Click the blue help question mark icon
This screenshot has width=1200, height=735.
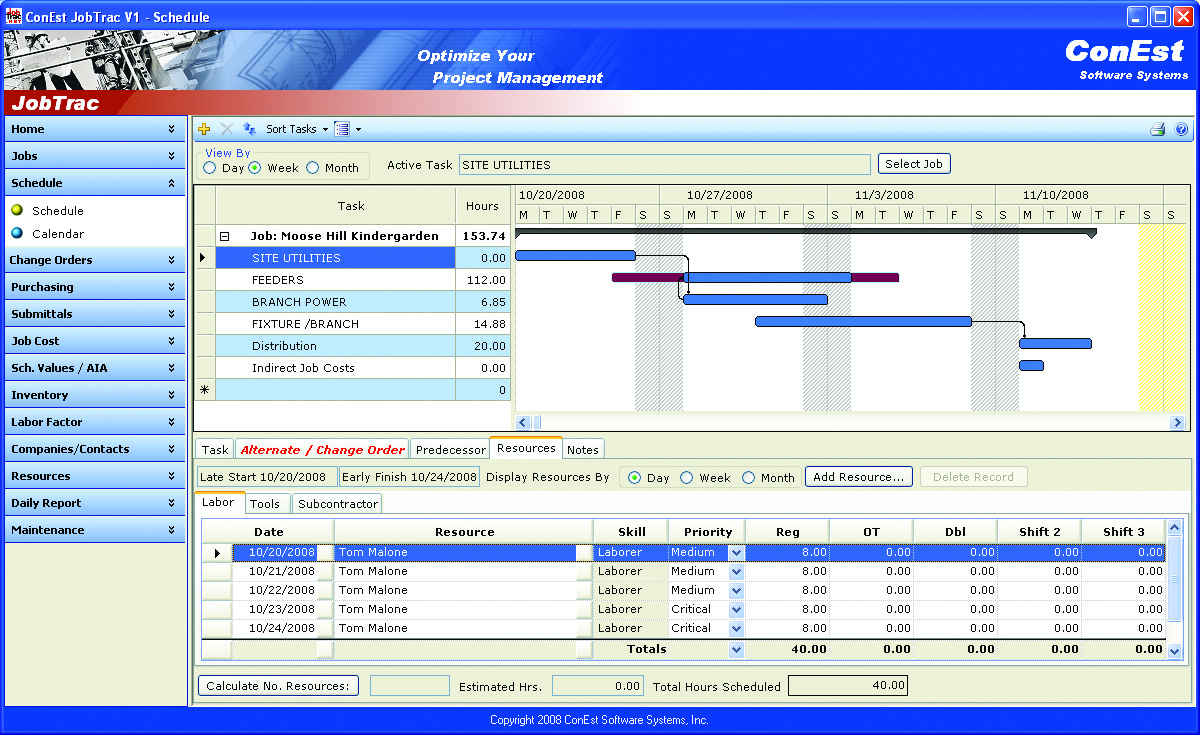(x=1181, y=129)
